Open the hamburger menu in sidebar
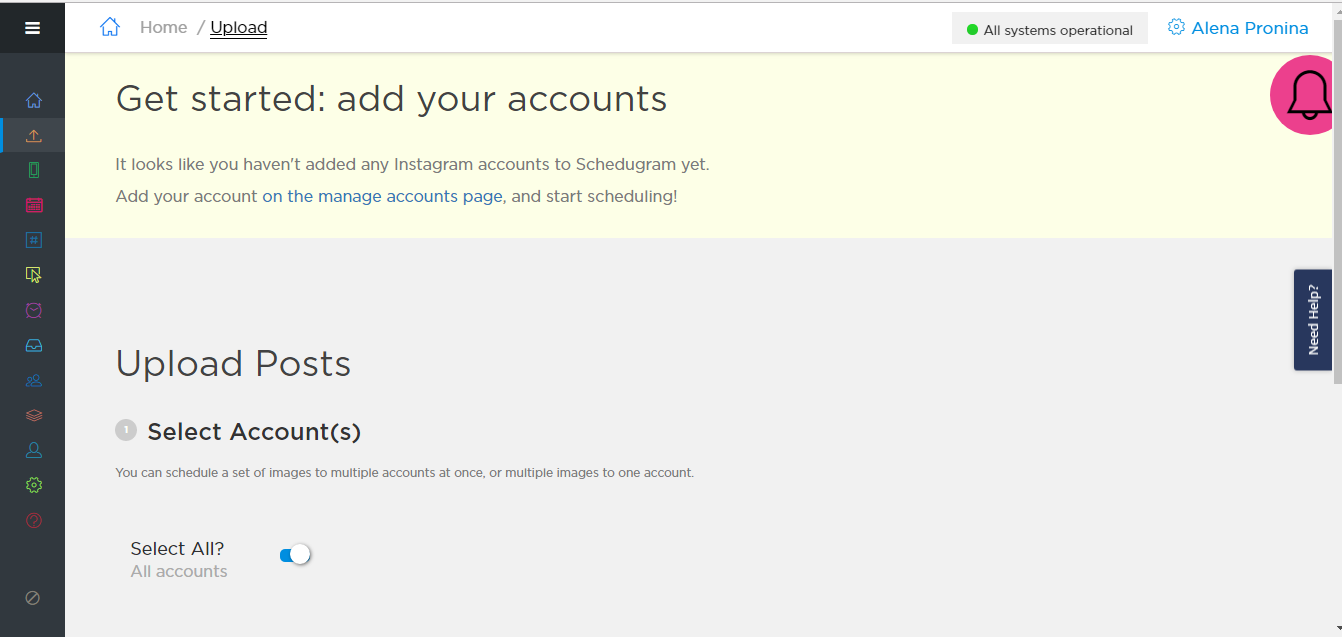The height and width of the screenshot is (637, 1342). point(32,28)
